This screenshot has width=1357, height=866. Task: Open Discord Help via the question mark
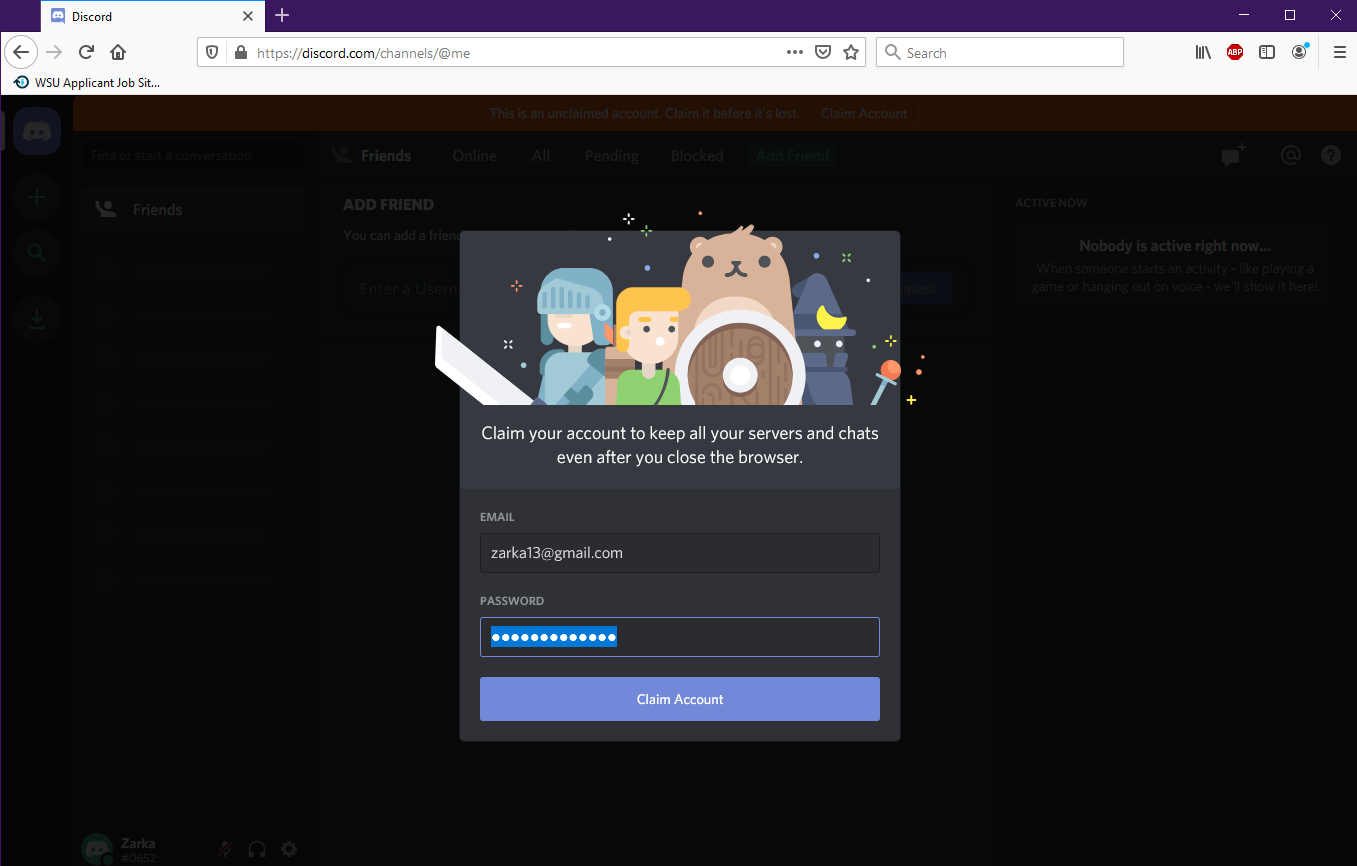click(x=1329, y=155)
